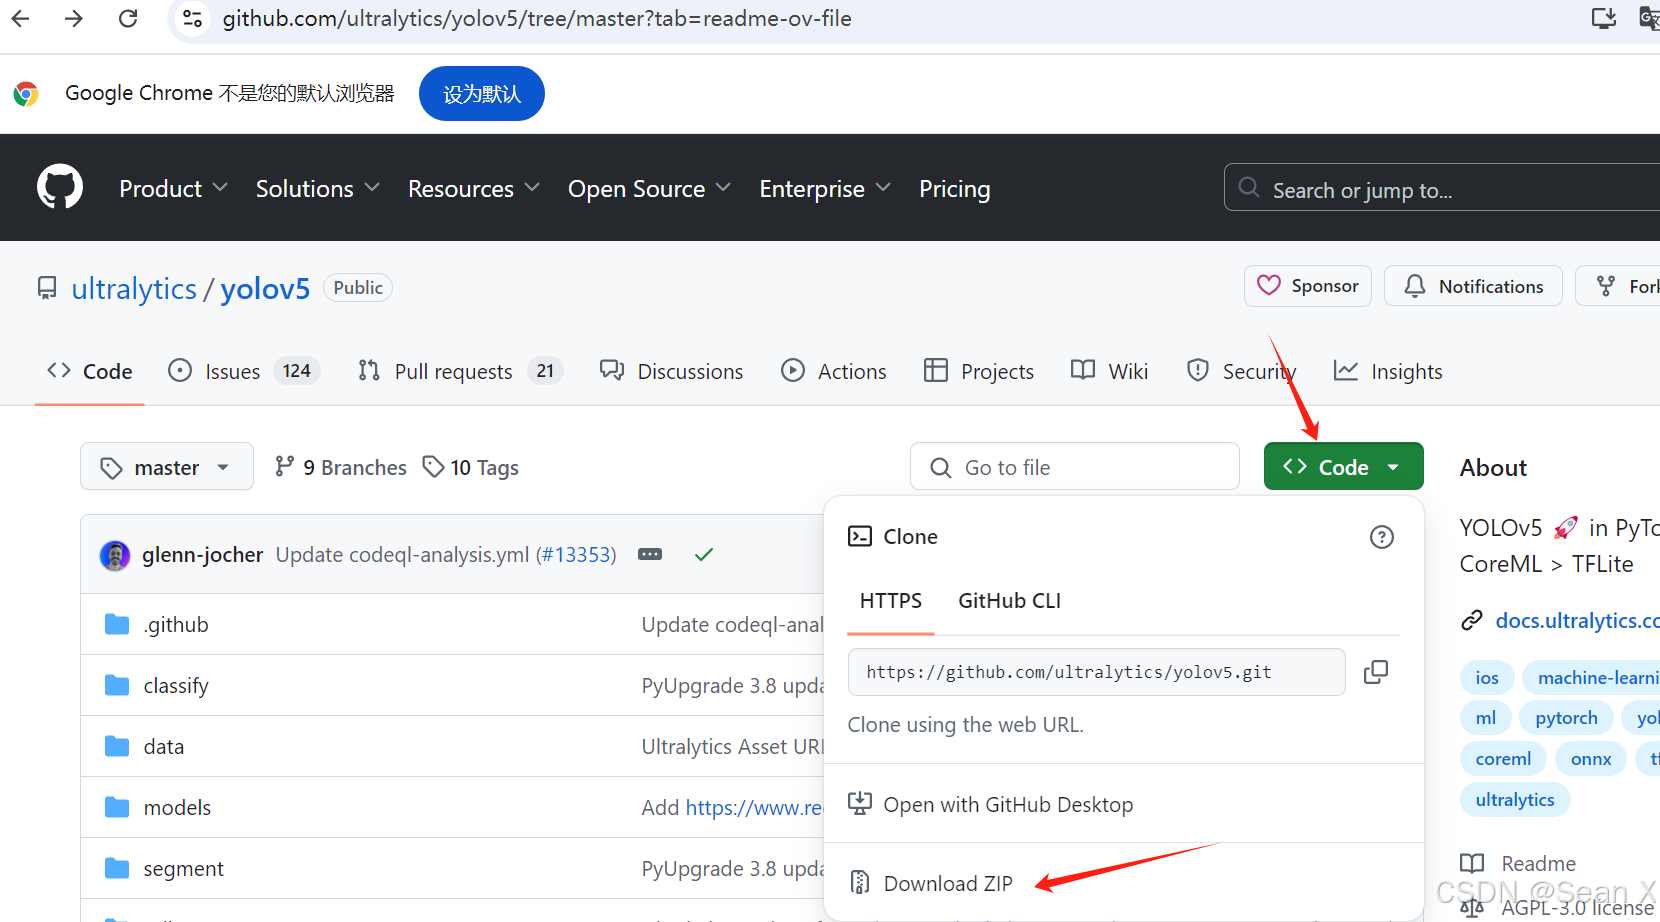Reload the page with refresh icon
Screen dimensions: 1660x922
(x=128, y=18)
